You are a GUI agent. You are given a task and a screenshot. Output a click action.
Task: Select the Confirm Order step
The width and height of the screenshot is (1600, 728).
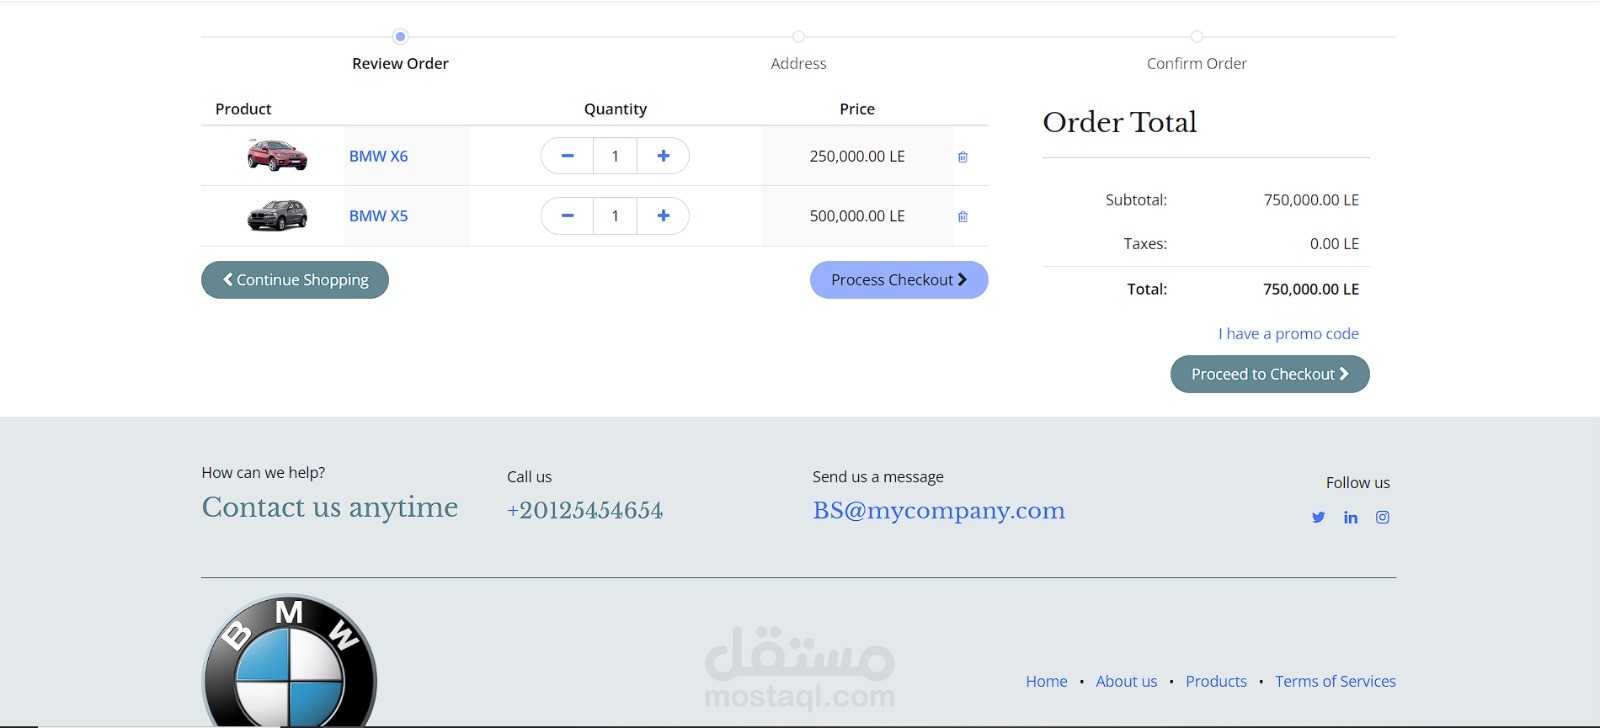click(x=1197, y=63)
